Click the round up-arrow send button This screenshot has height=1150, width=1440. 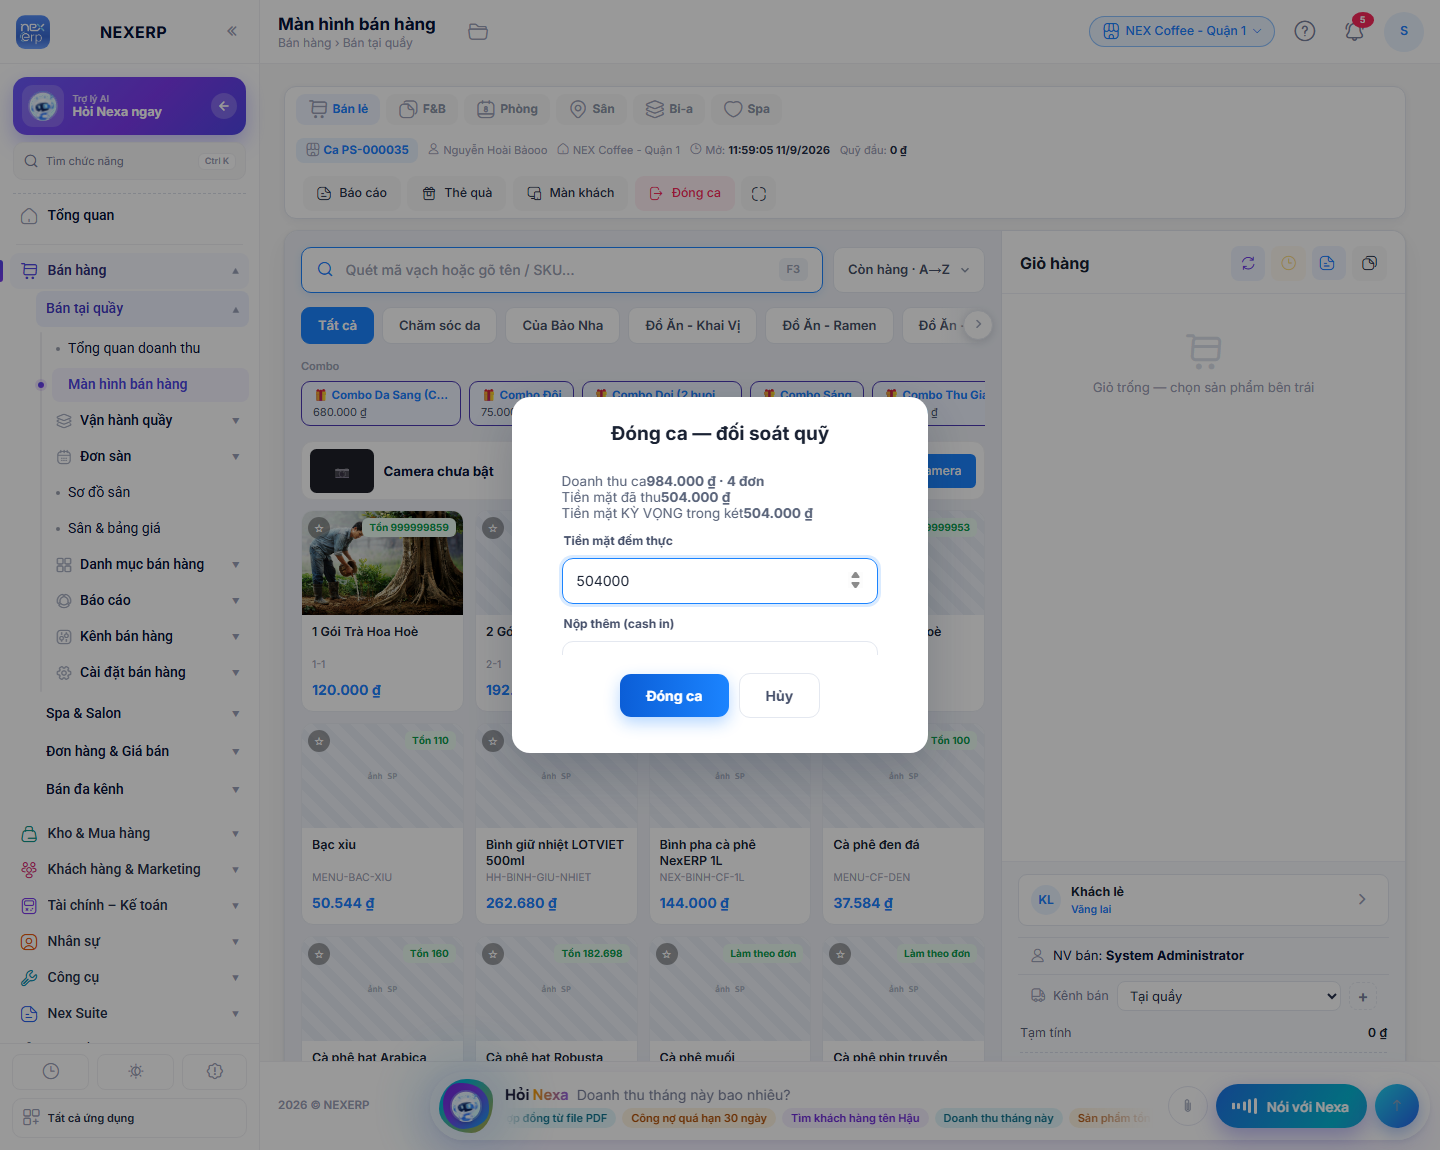(1397, 1106)
